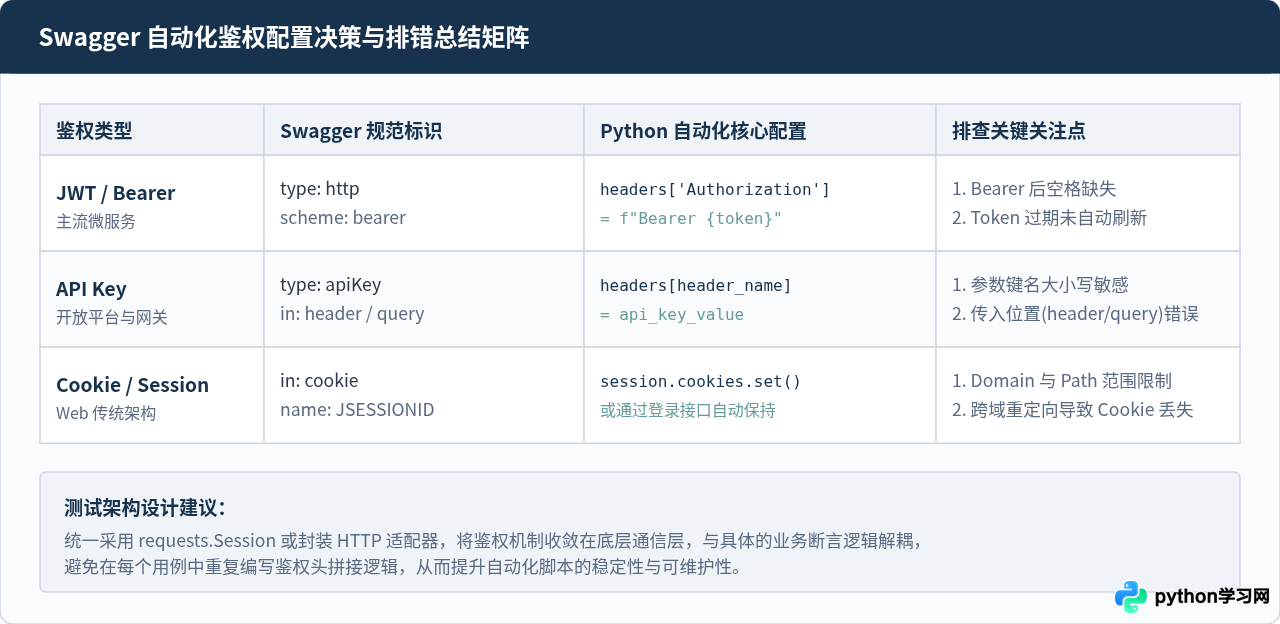Click the 'type: apiKey' text

tap(331, 285)
